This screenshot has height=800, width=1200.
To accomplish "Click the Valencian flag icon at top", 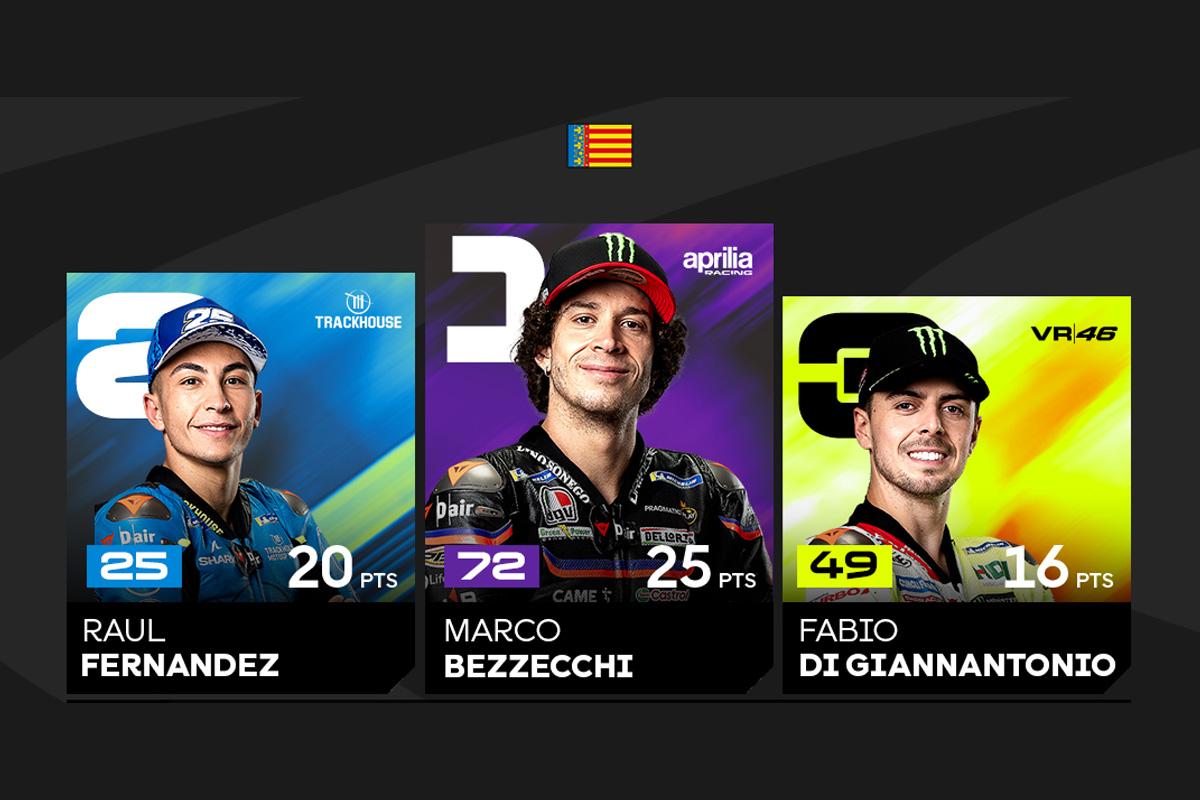I will point(600,145).
